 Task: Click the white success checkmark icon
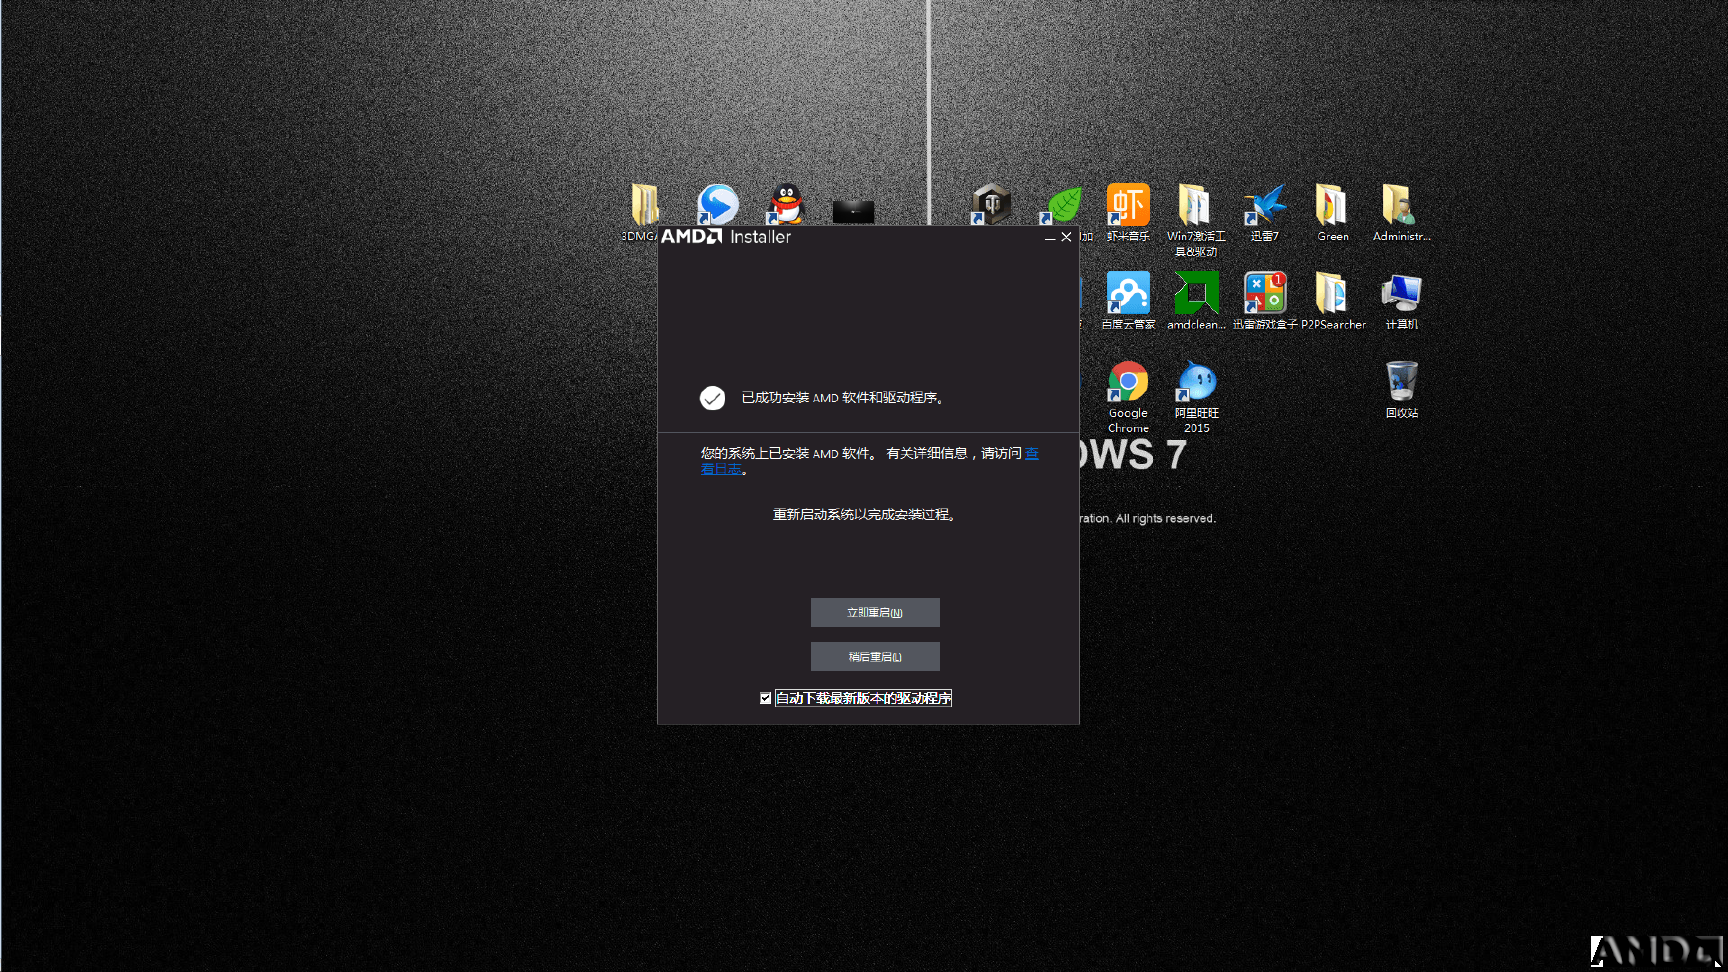click(x=712, y=398)
